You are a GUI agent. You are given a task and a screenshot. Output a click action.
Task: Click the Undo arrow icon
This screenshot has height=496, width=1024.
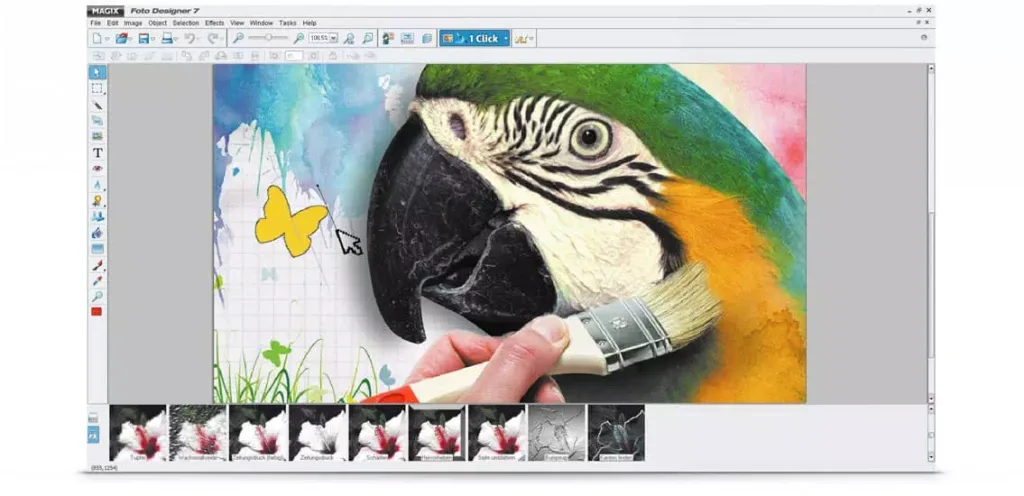[x=189, y=39]
